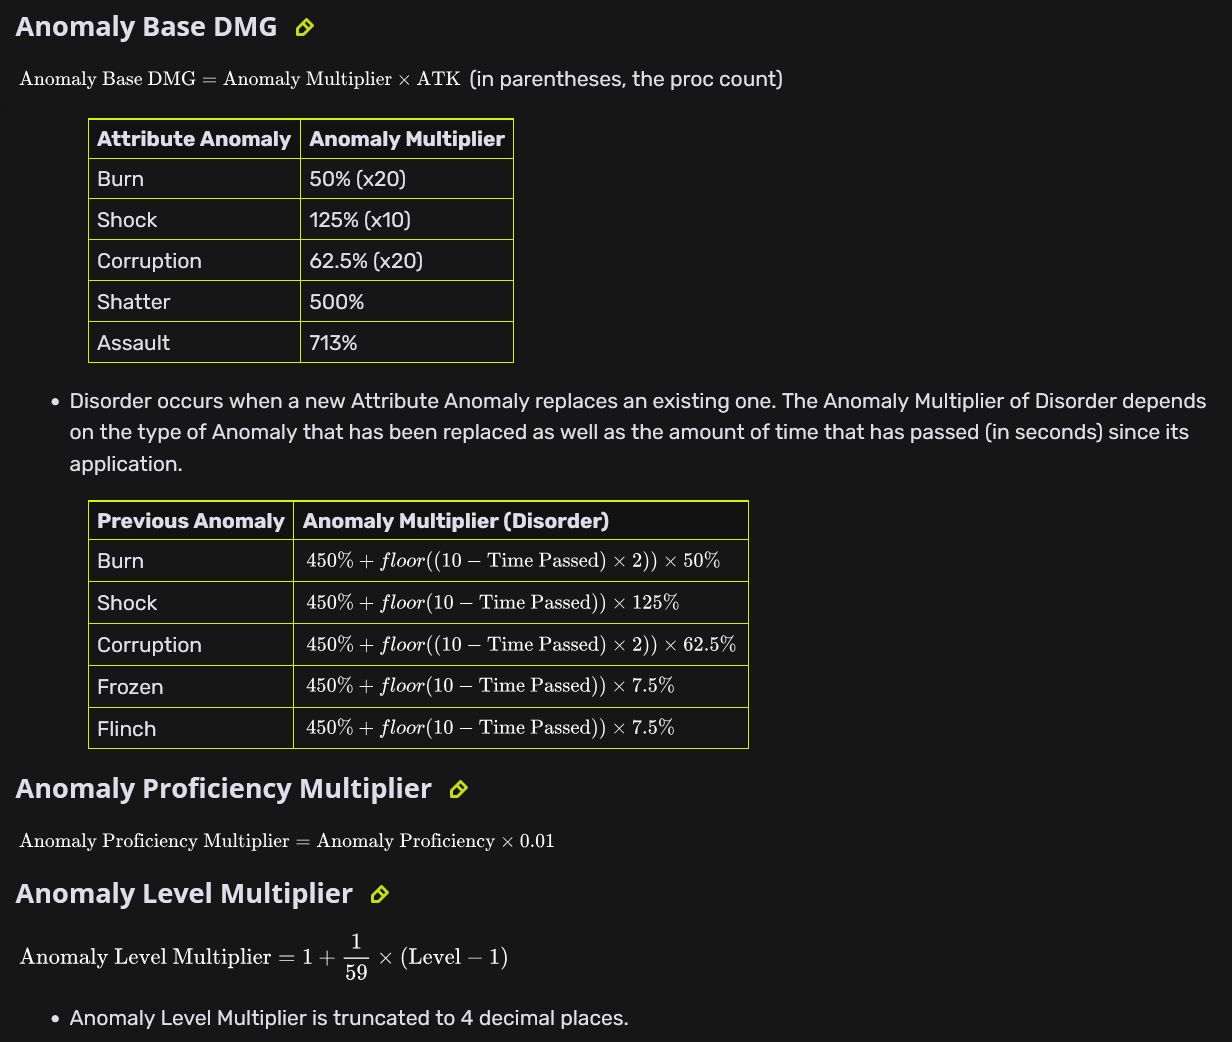1232x1042 pixels.
Task: Select the Previous Anomaly column header
Action: coord(190,521)
